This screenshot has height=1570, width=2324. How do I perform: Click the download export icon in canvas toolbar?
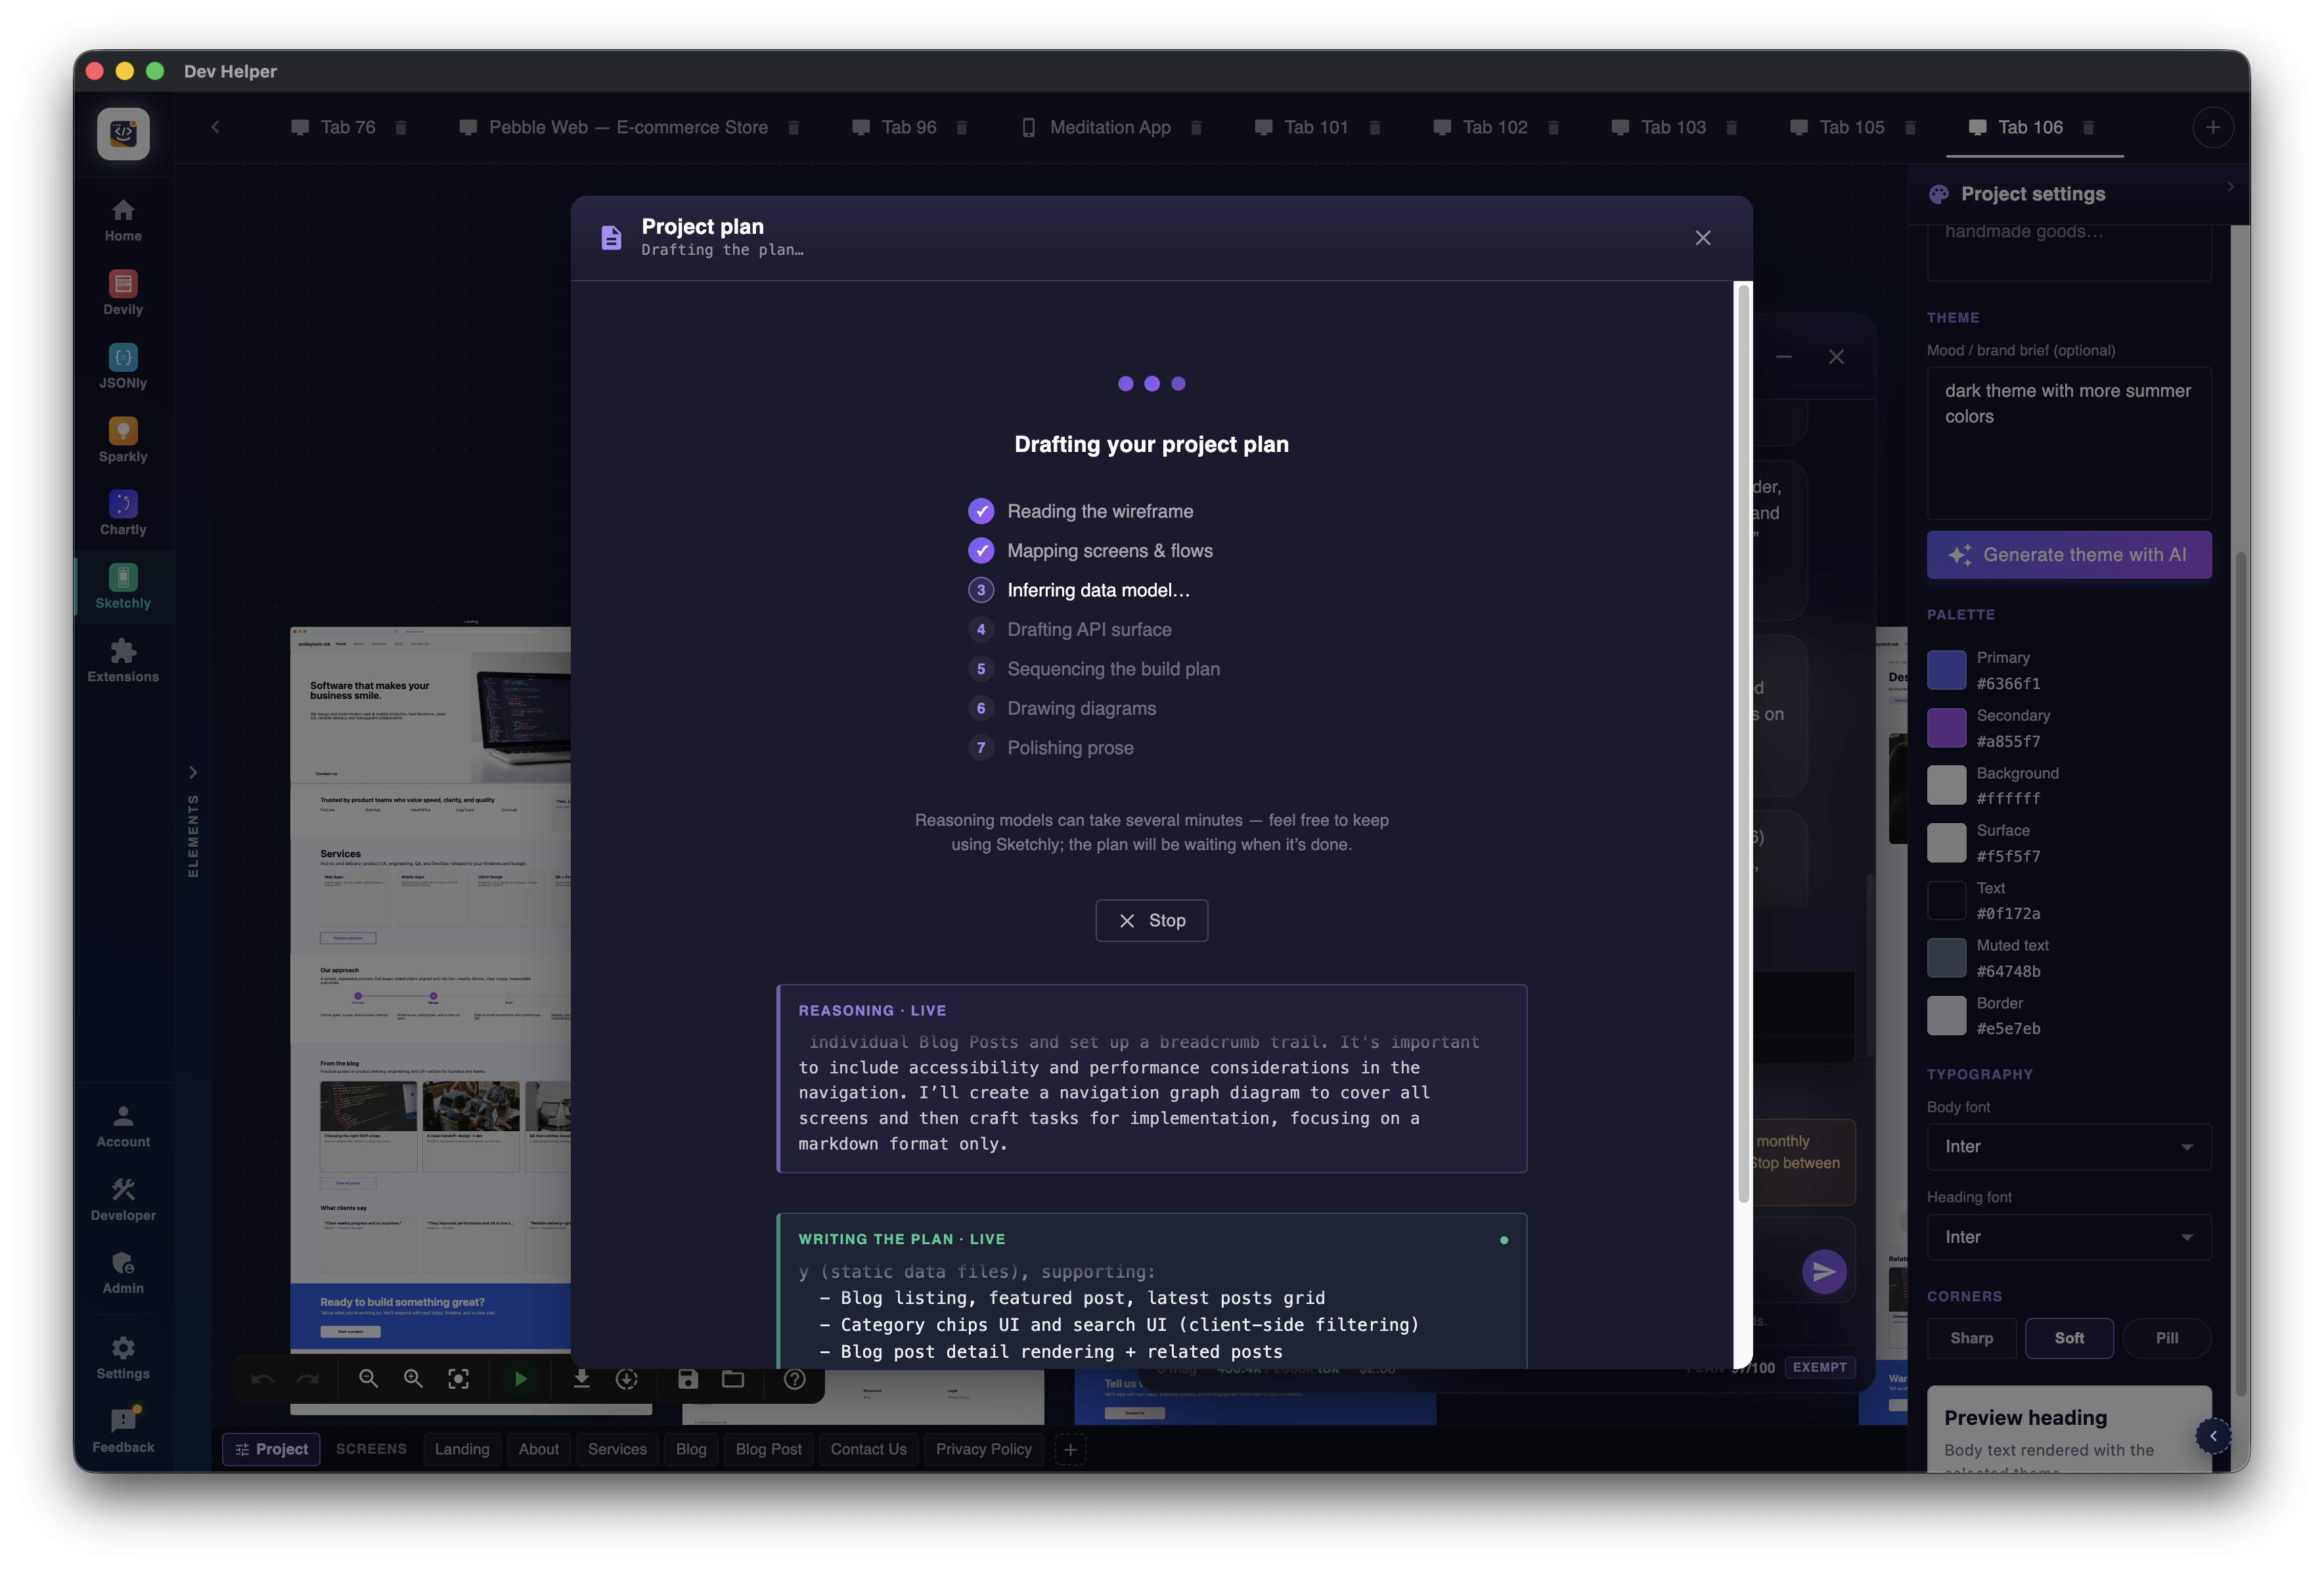tap(581, 1379)
